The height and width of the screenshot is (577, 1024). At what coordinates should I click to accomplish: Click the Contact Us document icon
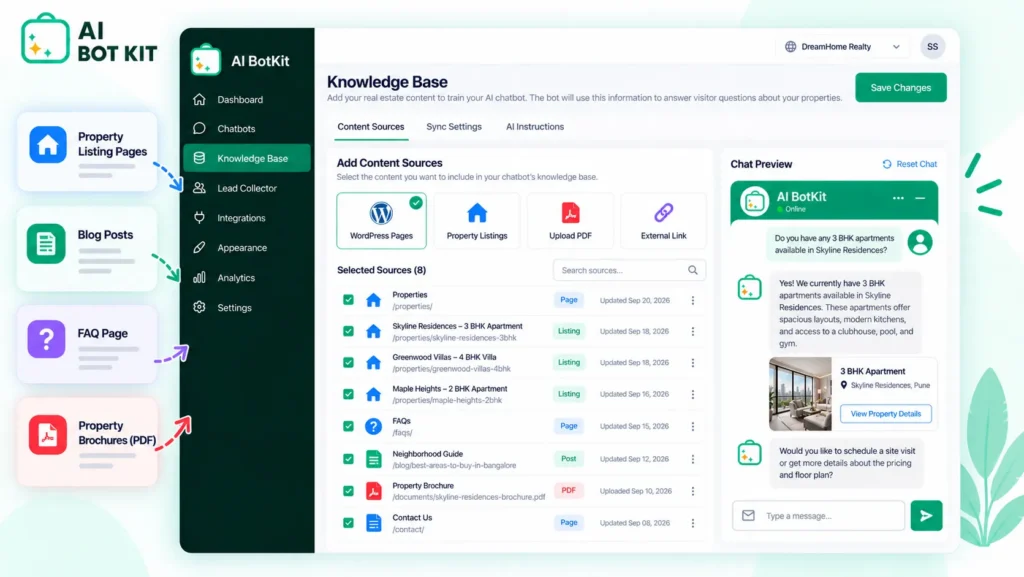[374, 523]
